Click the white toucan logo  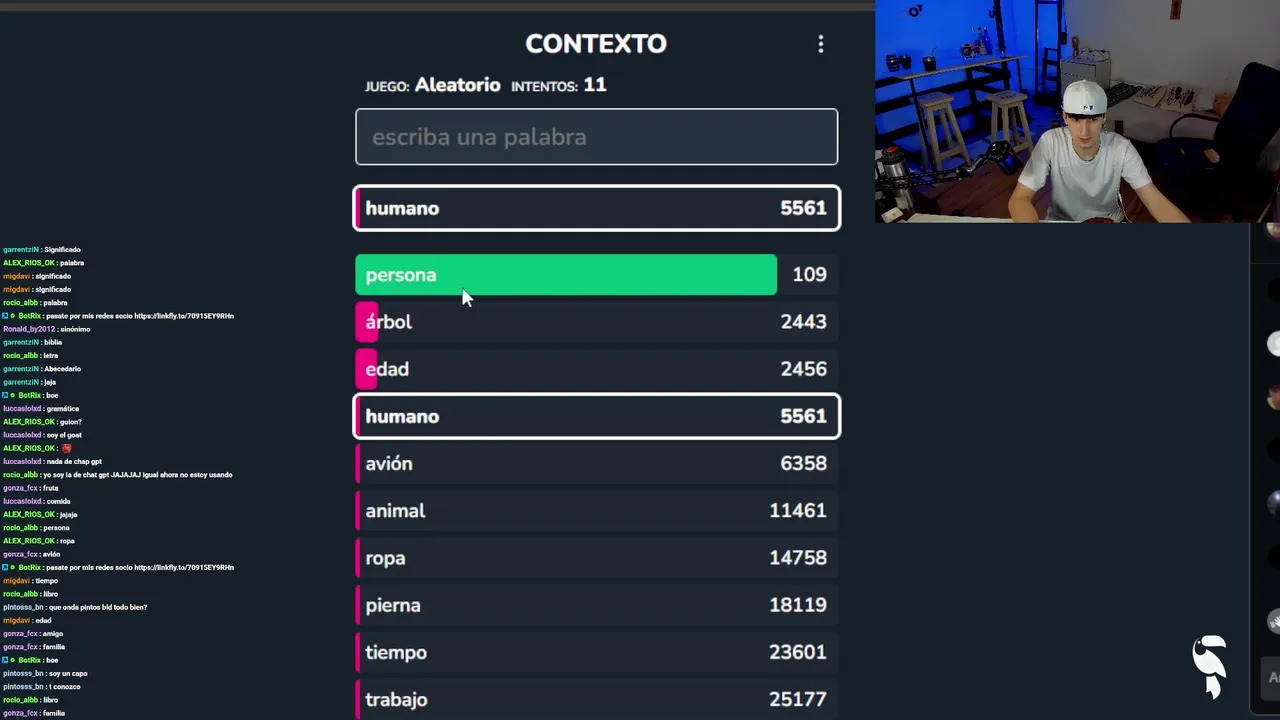[x=1210, y=665]
